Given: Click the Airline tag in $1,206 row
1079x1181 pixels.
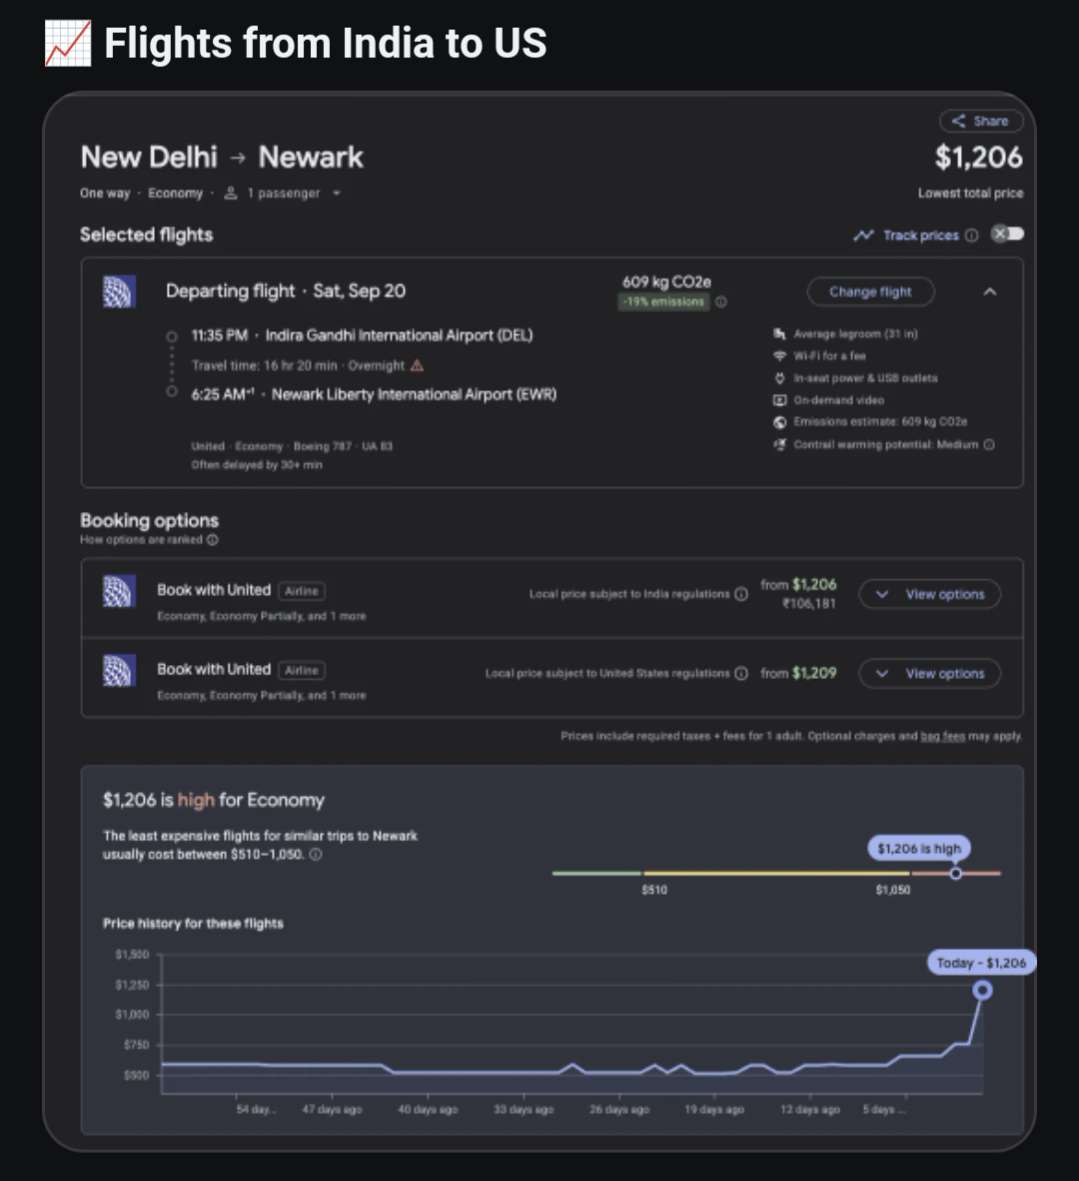Looking at the screenshot, I should (x=301, y=591).
